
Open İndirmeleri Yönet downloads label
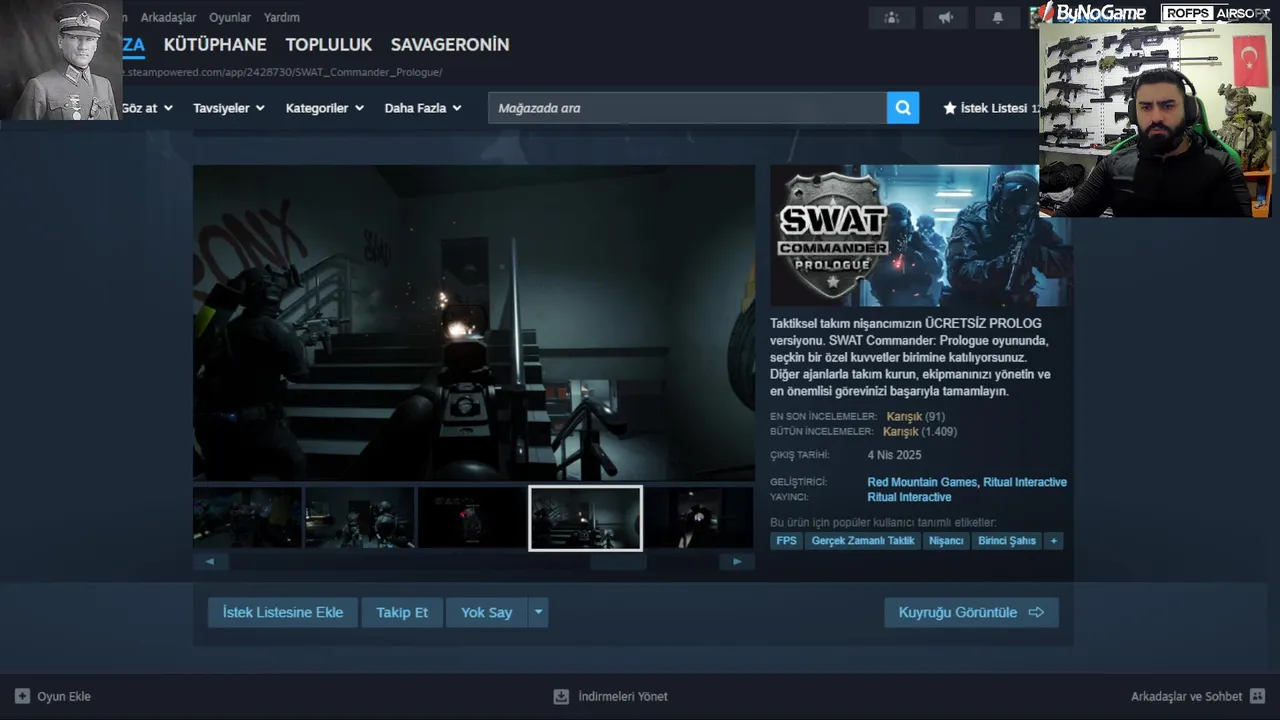tap(623, 696)
